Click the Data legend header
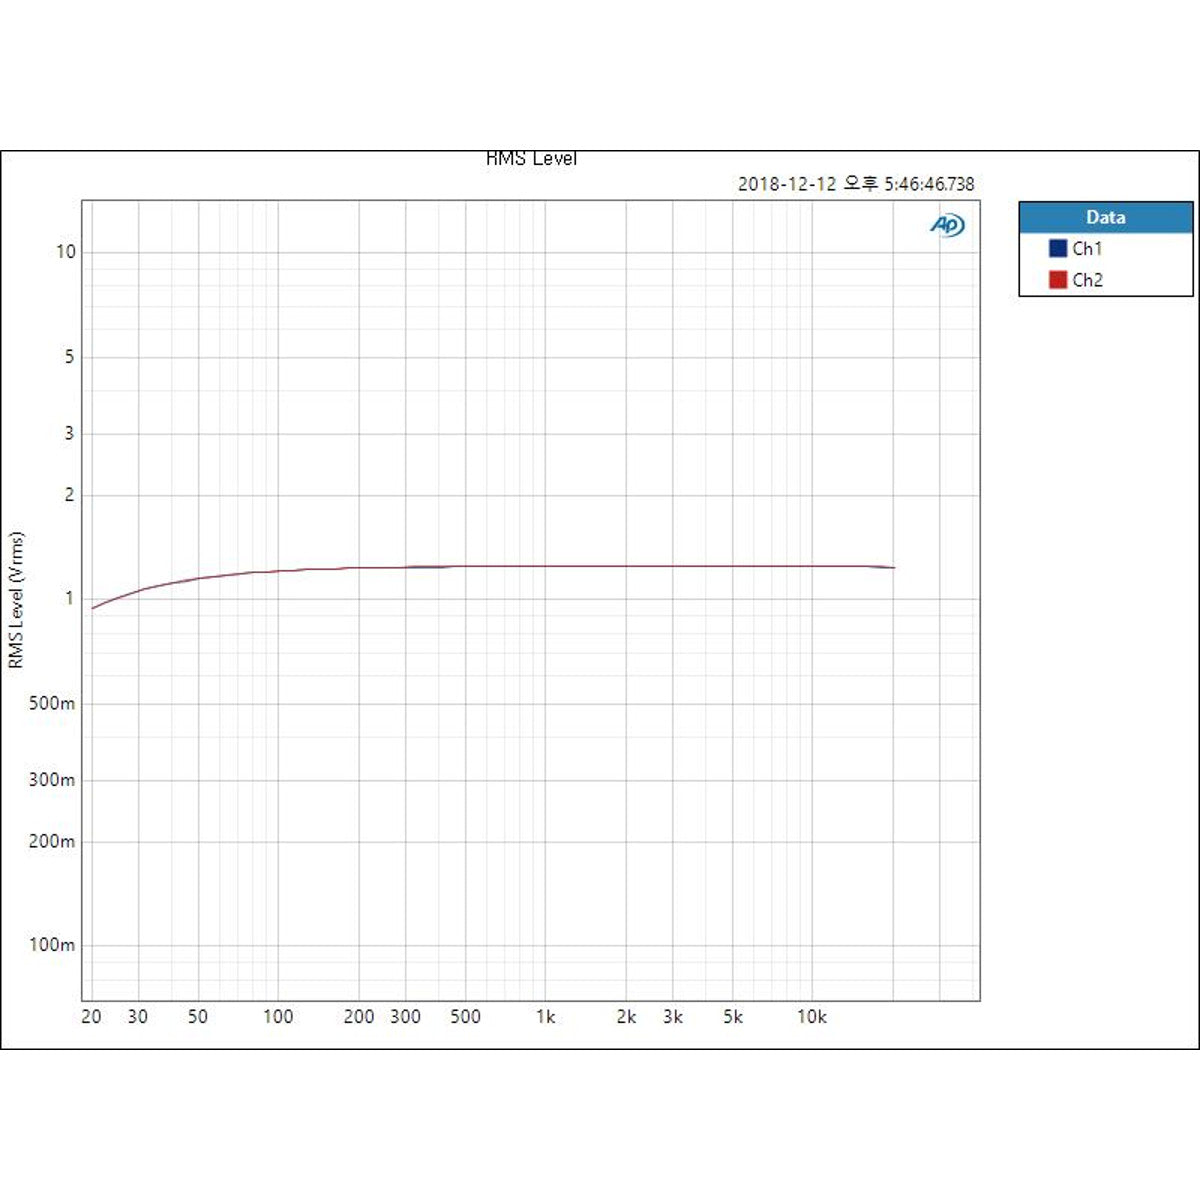 1106,217
